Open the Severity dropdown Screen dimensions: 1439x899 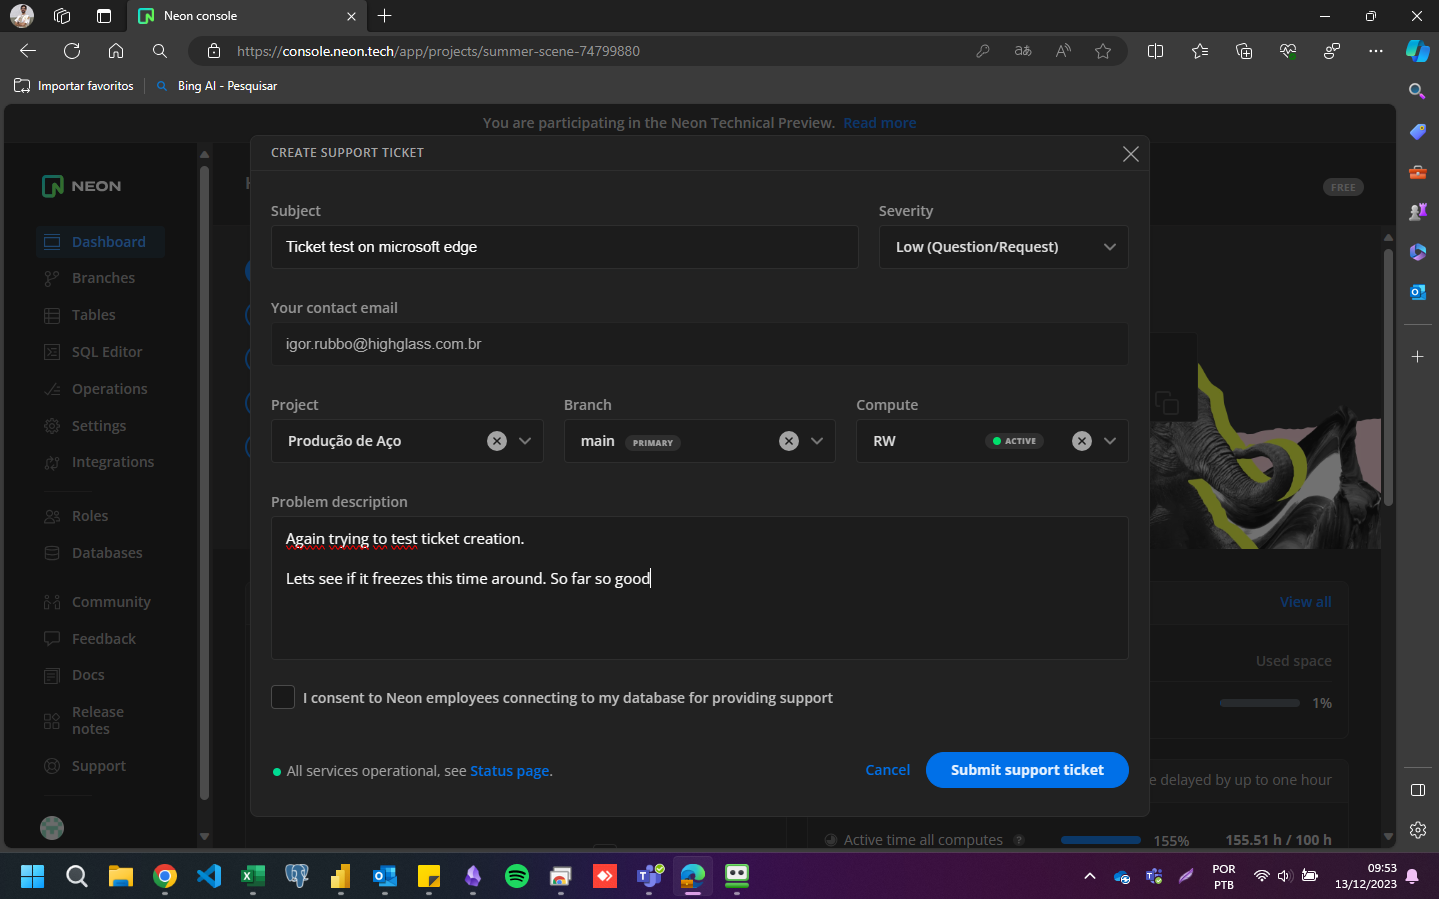click(x=1003, y=247)
